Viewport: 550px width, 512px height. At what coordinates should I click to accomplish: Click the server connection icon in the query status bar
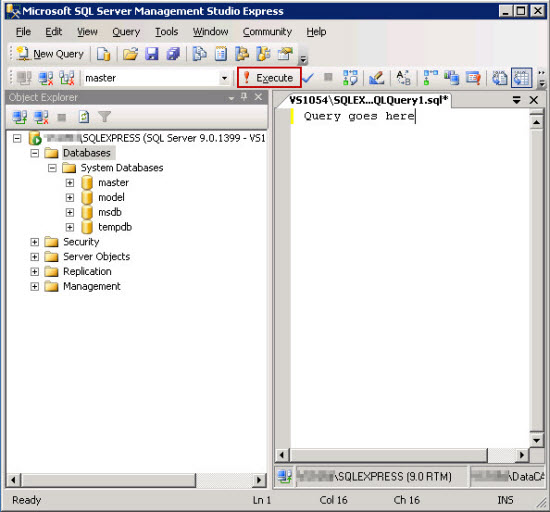[284, 476]
